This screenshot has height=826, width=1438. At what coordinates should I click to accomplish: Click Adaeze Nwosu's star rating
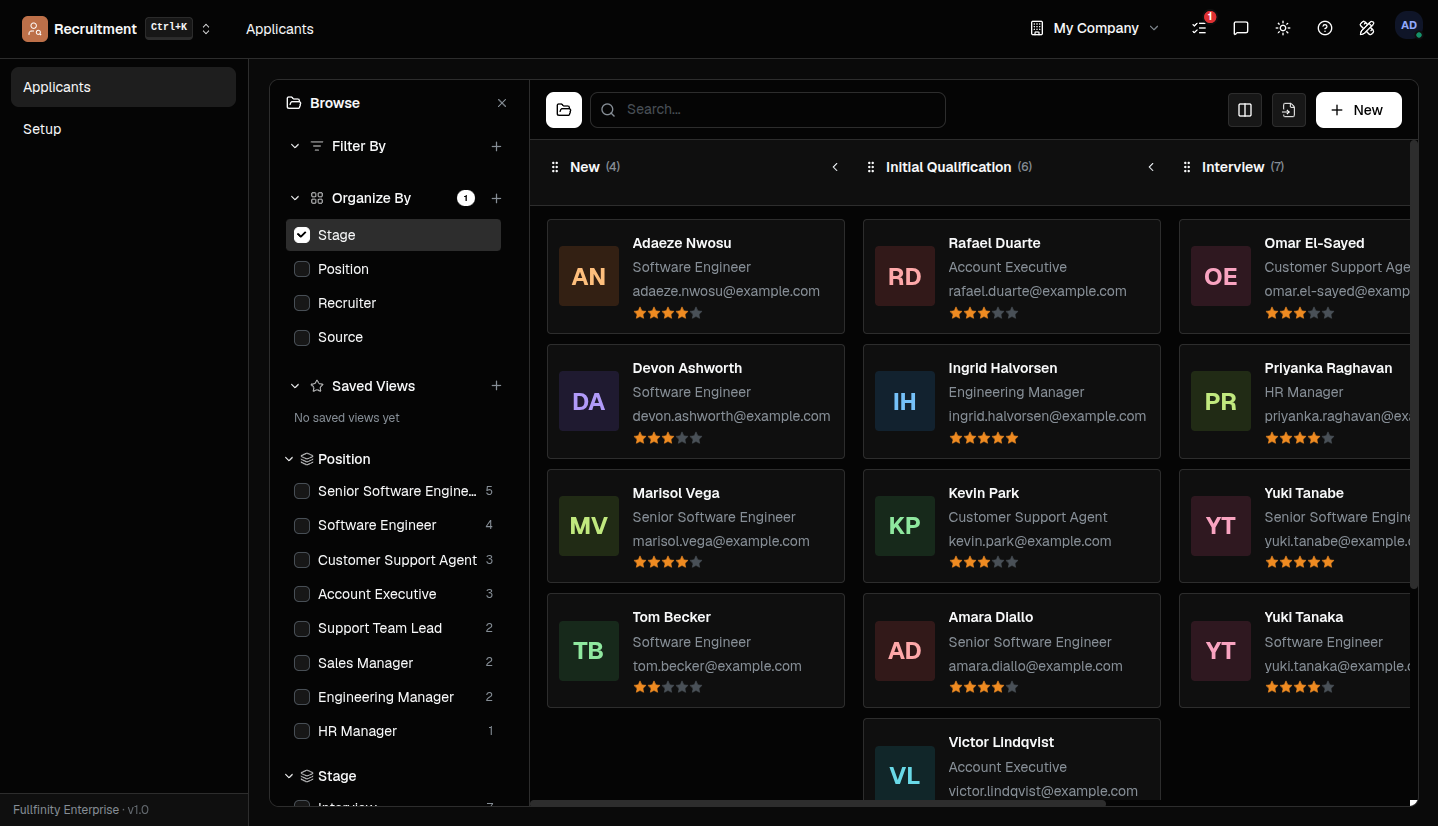tap(668, 313)
